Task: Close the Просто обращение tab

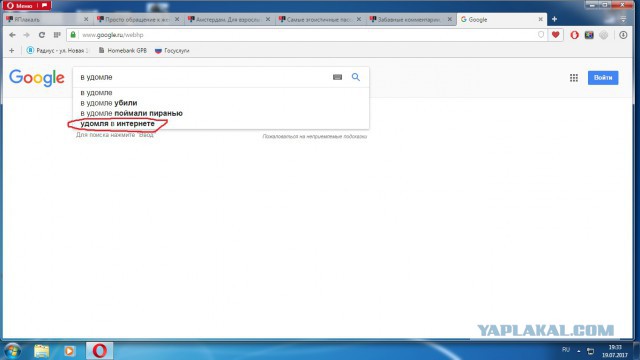Action: pos(177,19)
